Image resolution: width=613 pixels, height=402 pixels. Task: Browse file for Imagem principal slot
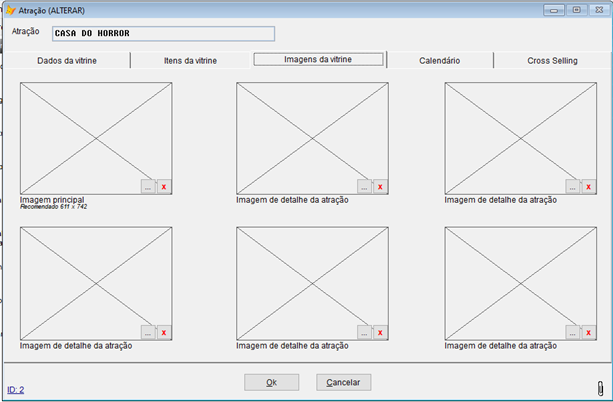click(x=148, y=187)
